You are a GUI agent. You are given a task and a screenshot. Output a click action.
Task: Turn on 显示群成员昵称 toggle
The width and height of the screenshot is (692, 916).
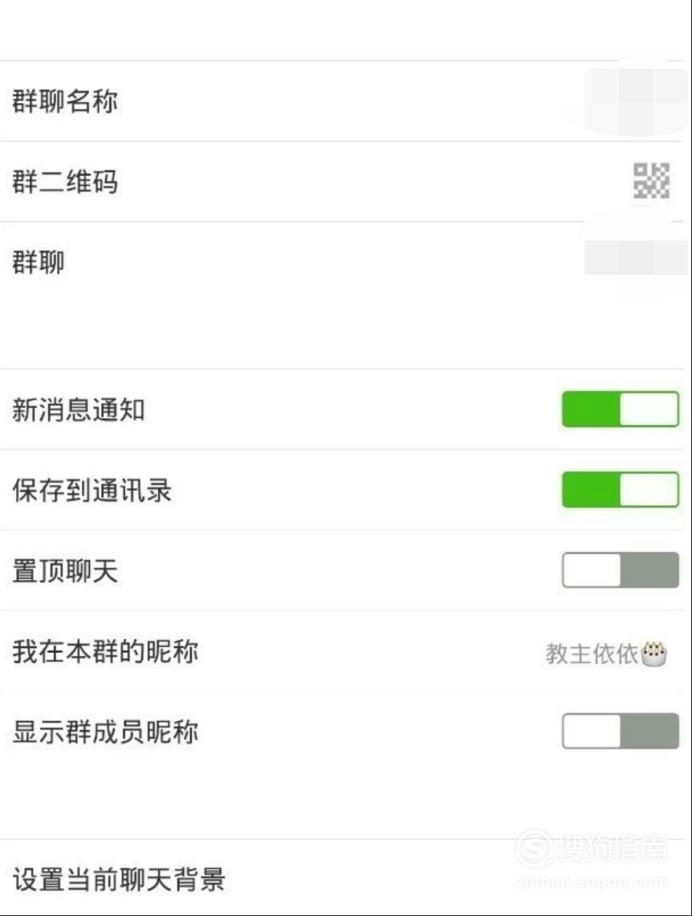click(620, 731)
